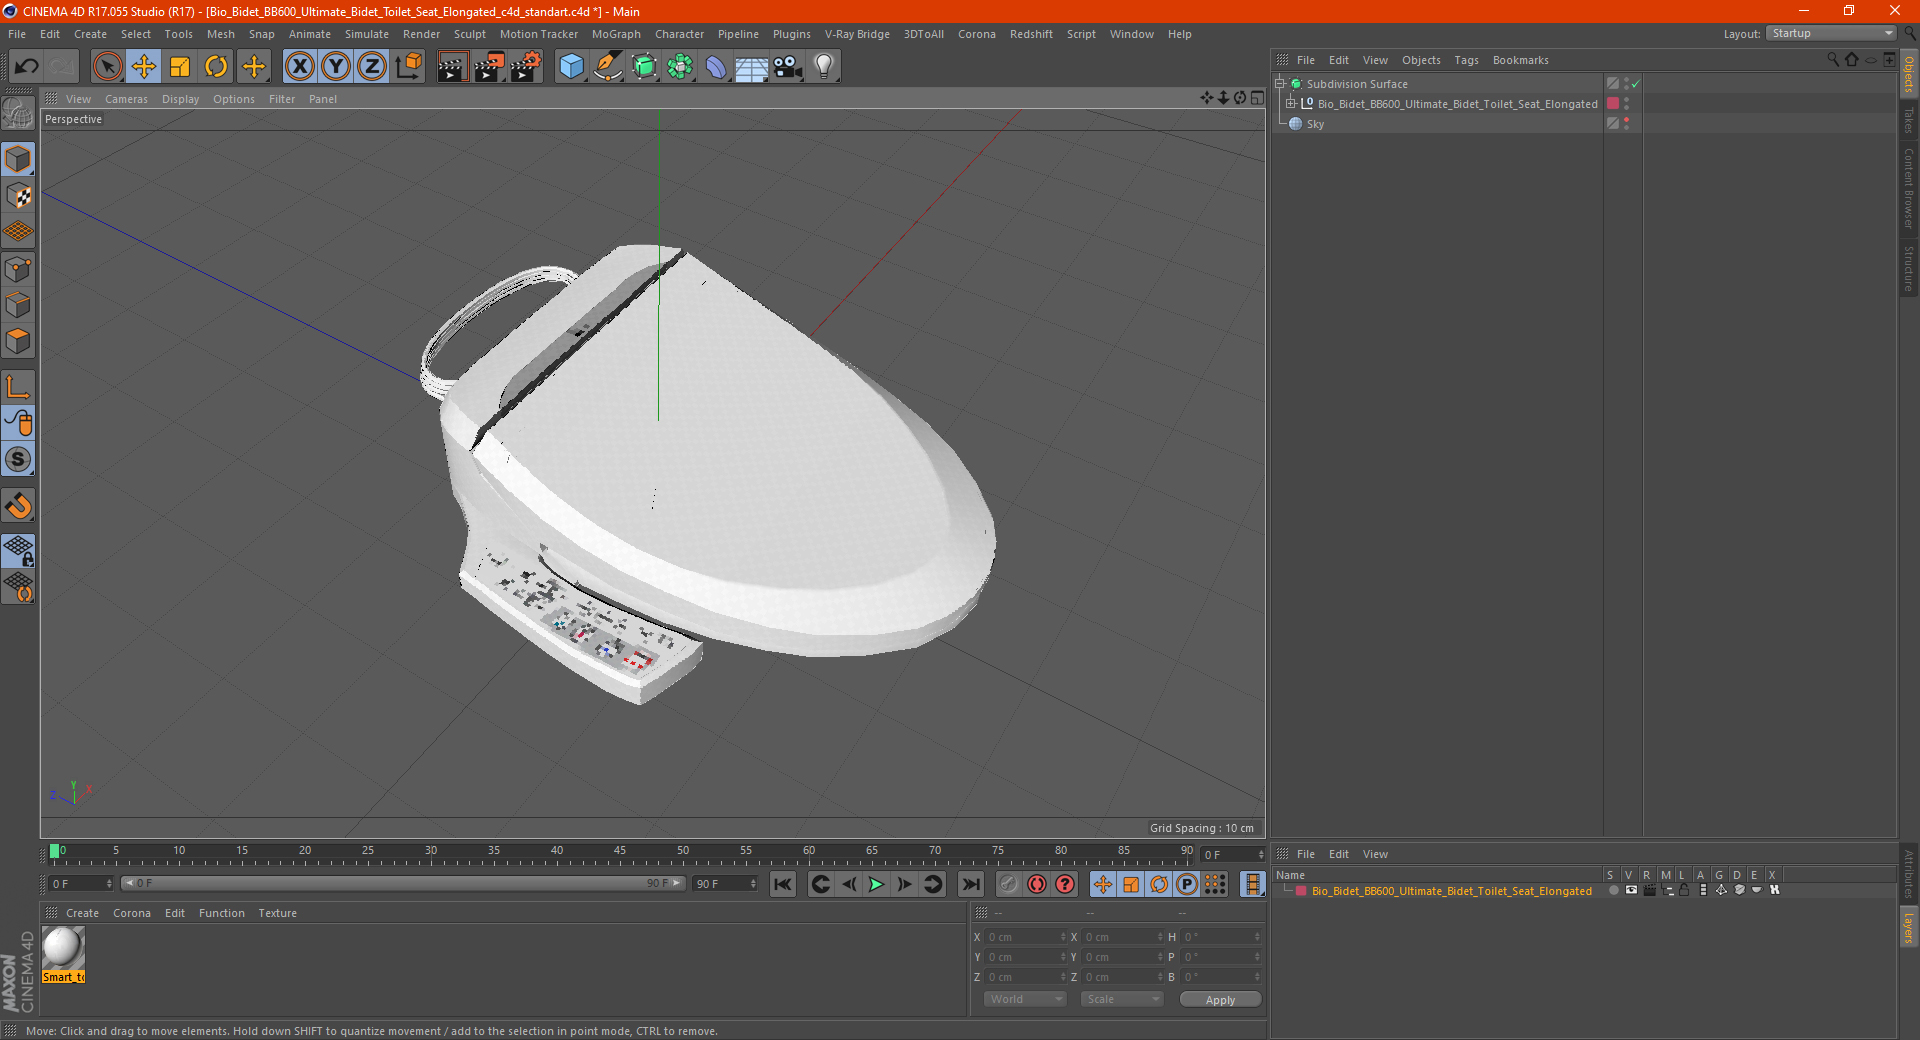Screen dimensions: 1920x1040
Task: Select Polygons mode in left toolbar
Action: coord(18,341)
